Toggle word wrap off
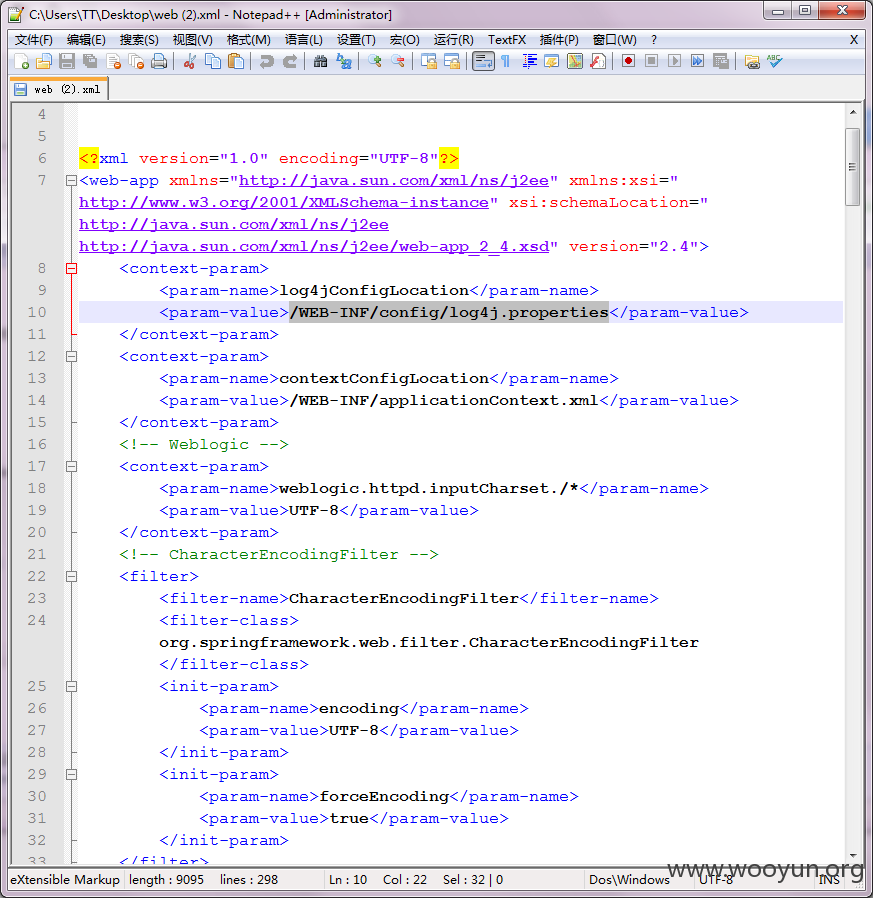This screenshot has height=898, width=873. (483, 61)
